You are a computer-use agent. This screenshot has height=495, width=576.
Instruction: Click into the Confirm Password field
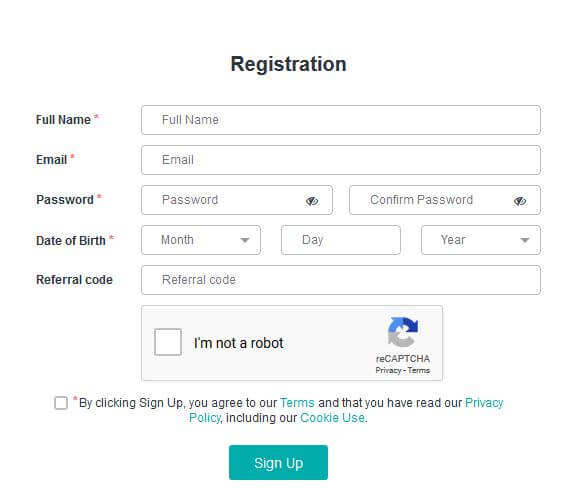pyautogui.click(x=445, y=200)
